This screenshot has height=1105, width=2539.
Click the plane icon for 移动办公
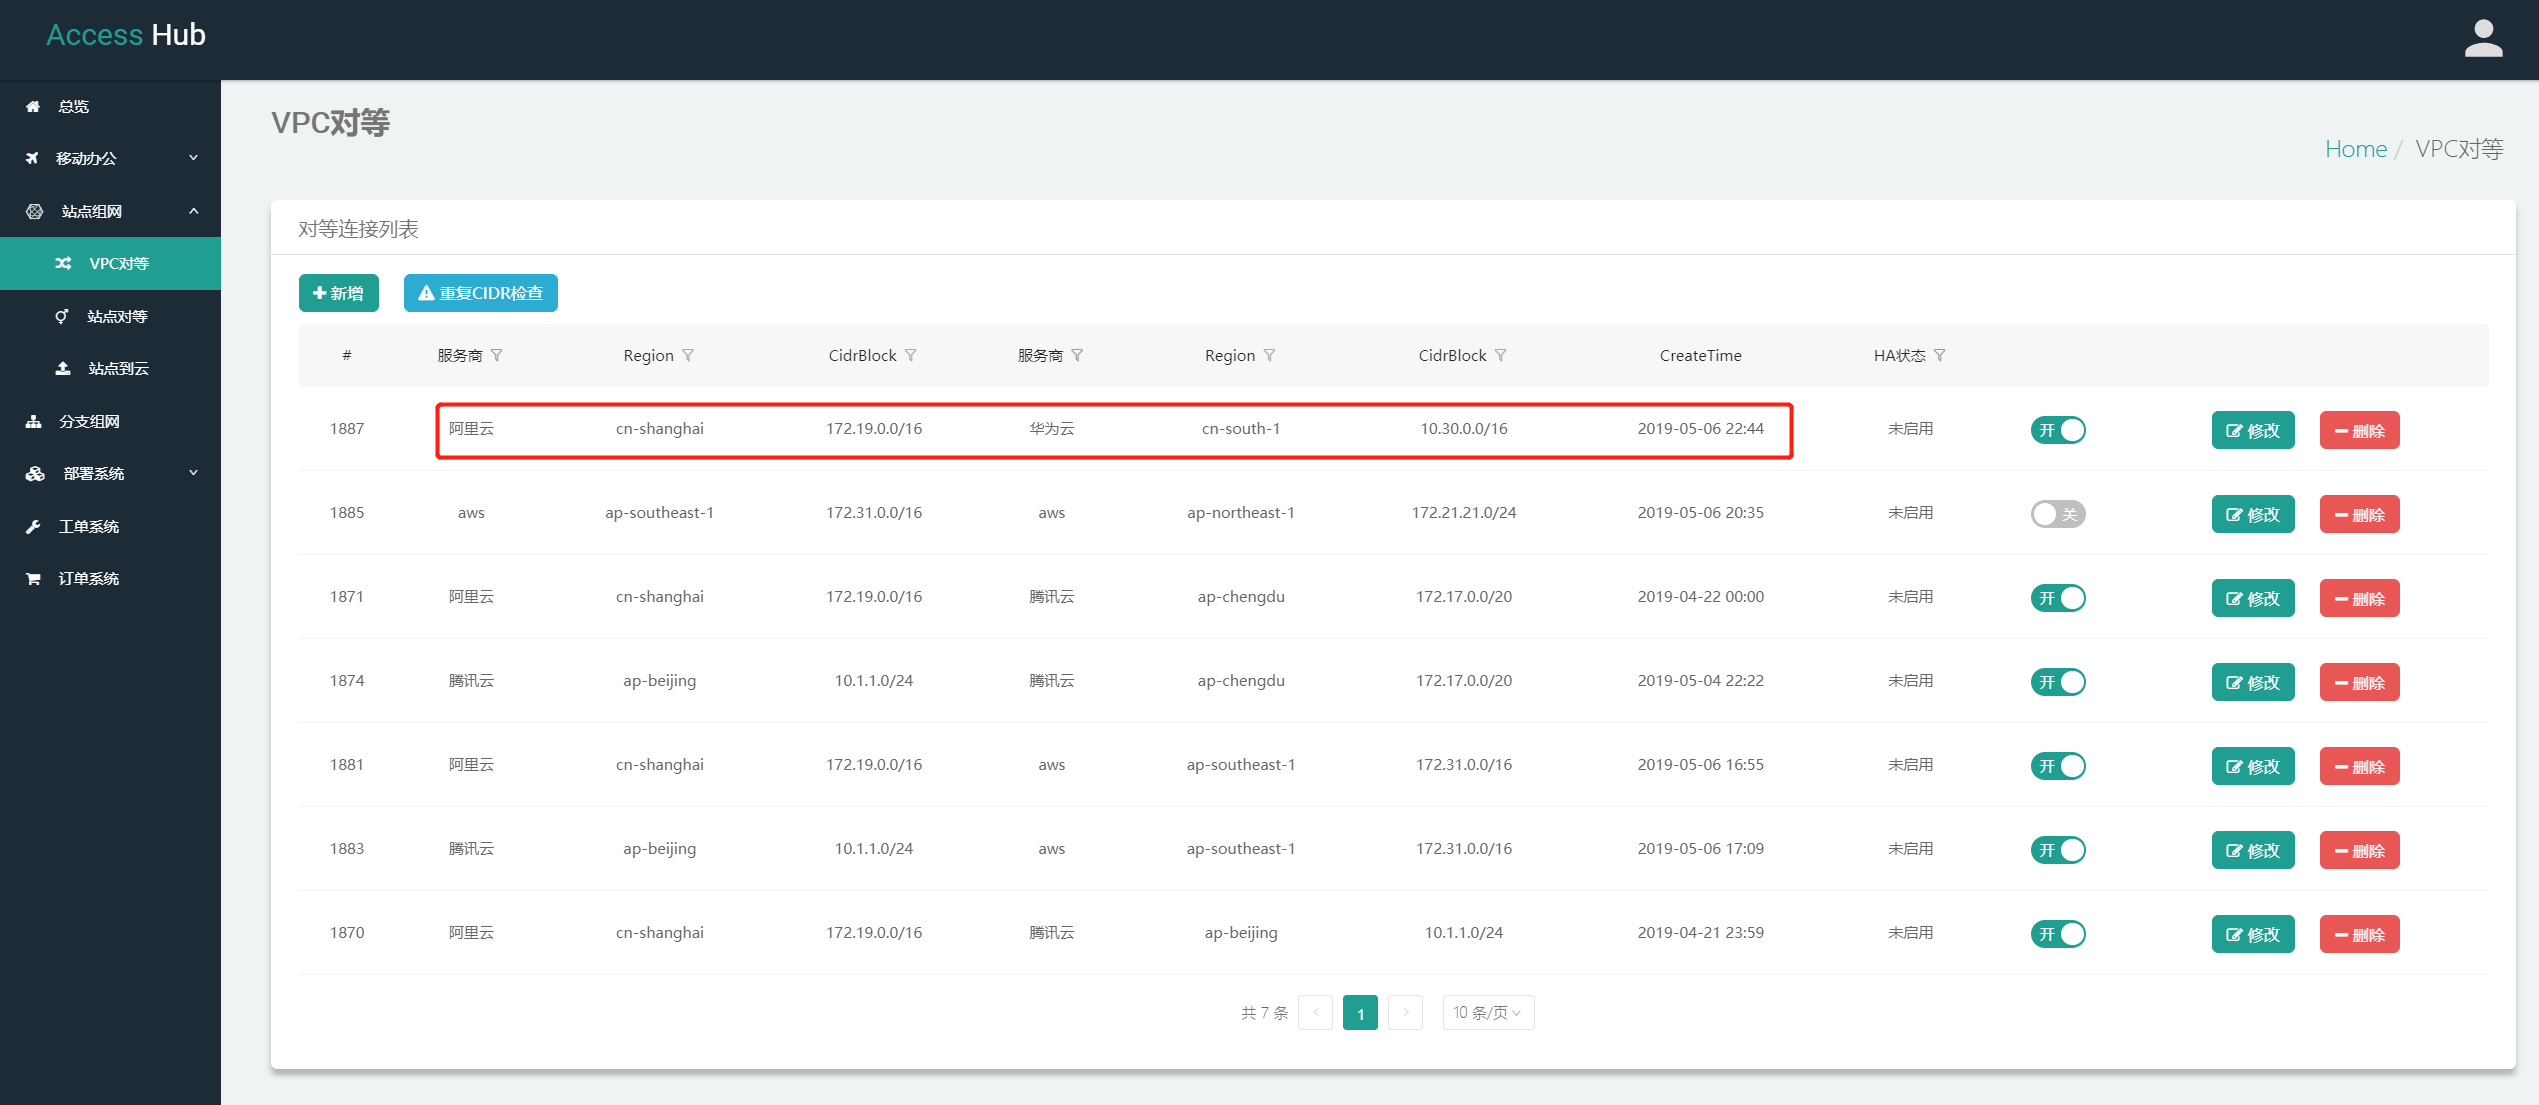pyautogui.click(x=32, y=158)
